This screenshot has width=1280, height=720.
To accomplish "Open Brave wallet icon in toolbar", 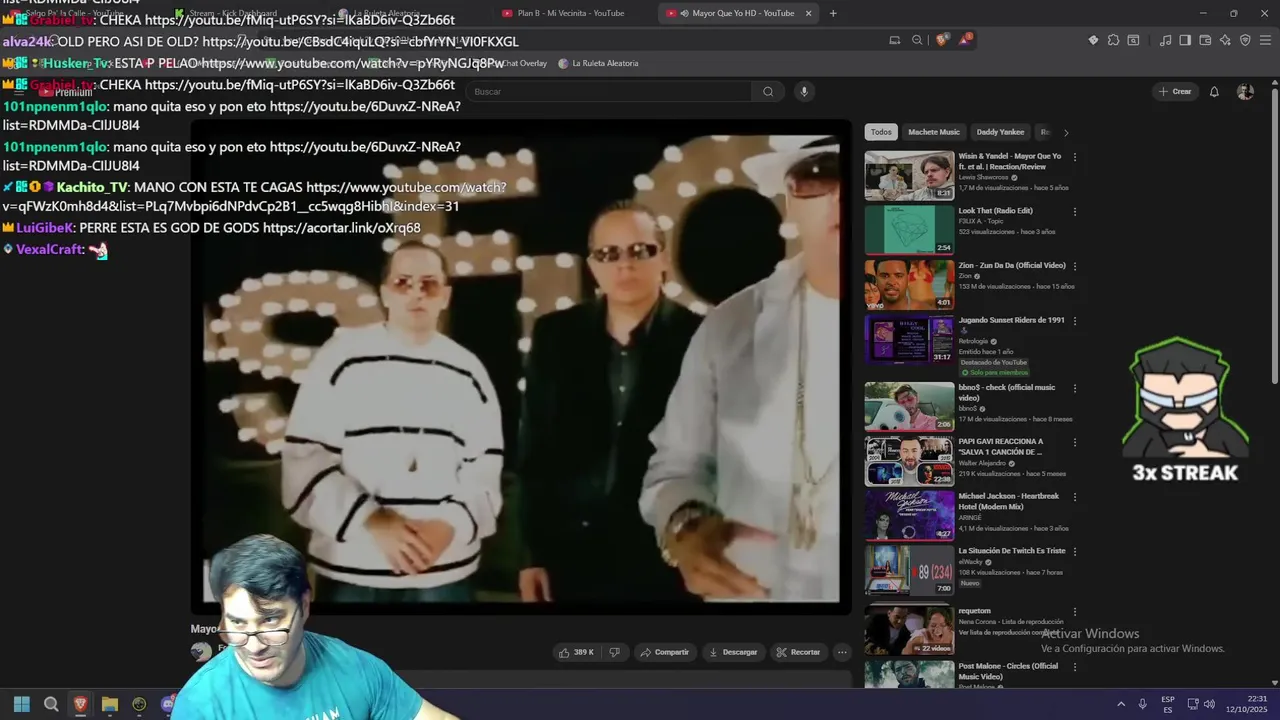I will coord(1205,40).
